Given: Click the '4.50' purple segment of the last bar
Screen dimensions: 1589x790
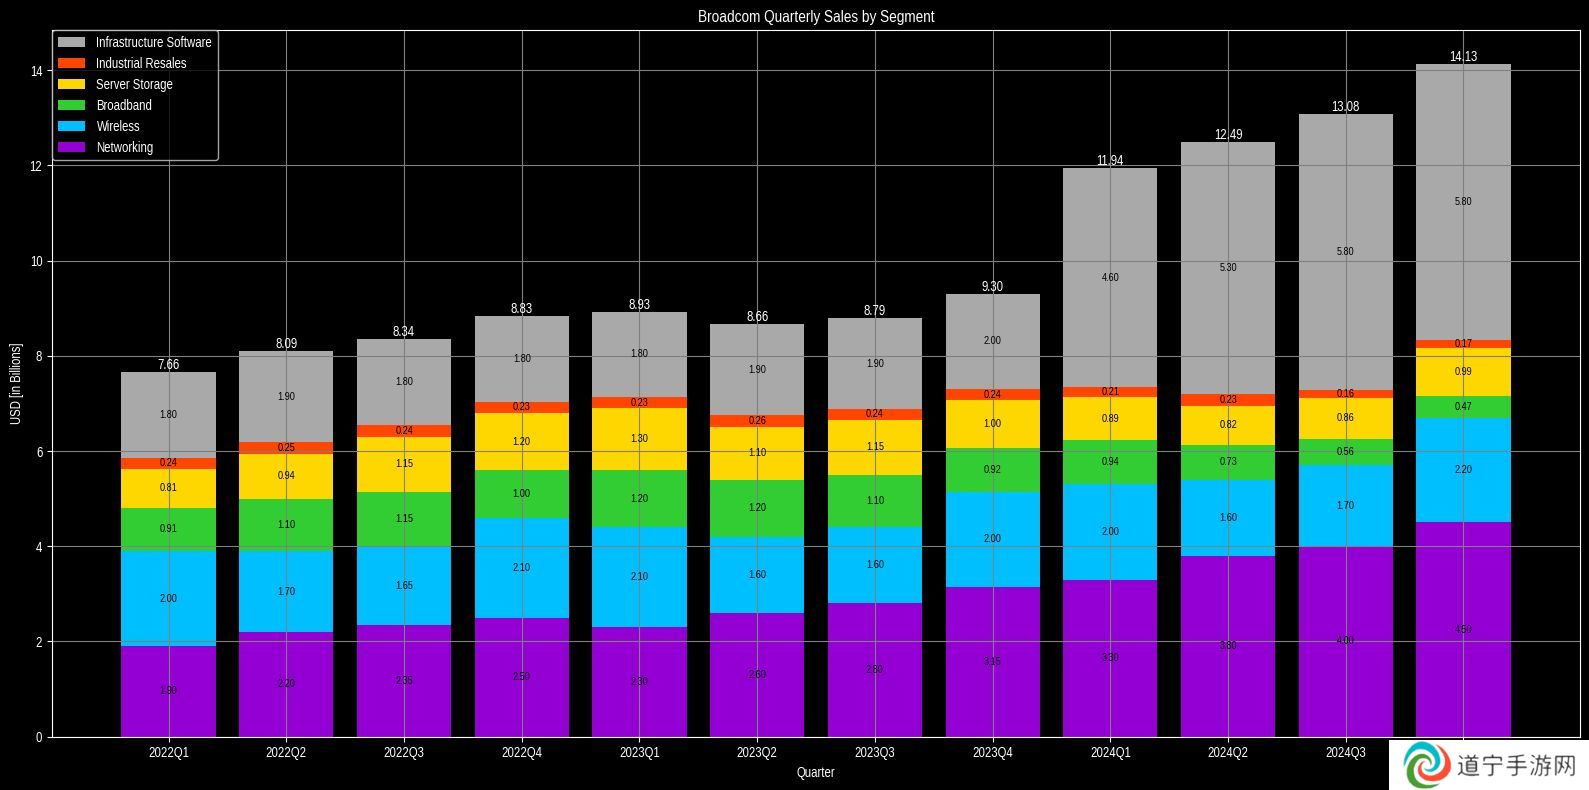Looking at the screenshot, I should point(1463,630).
